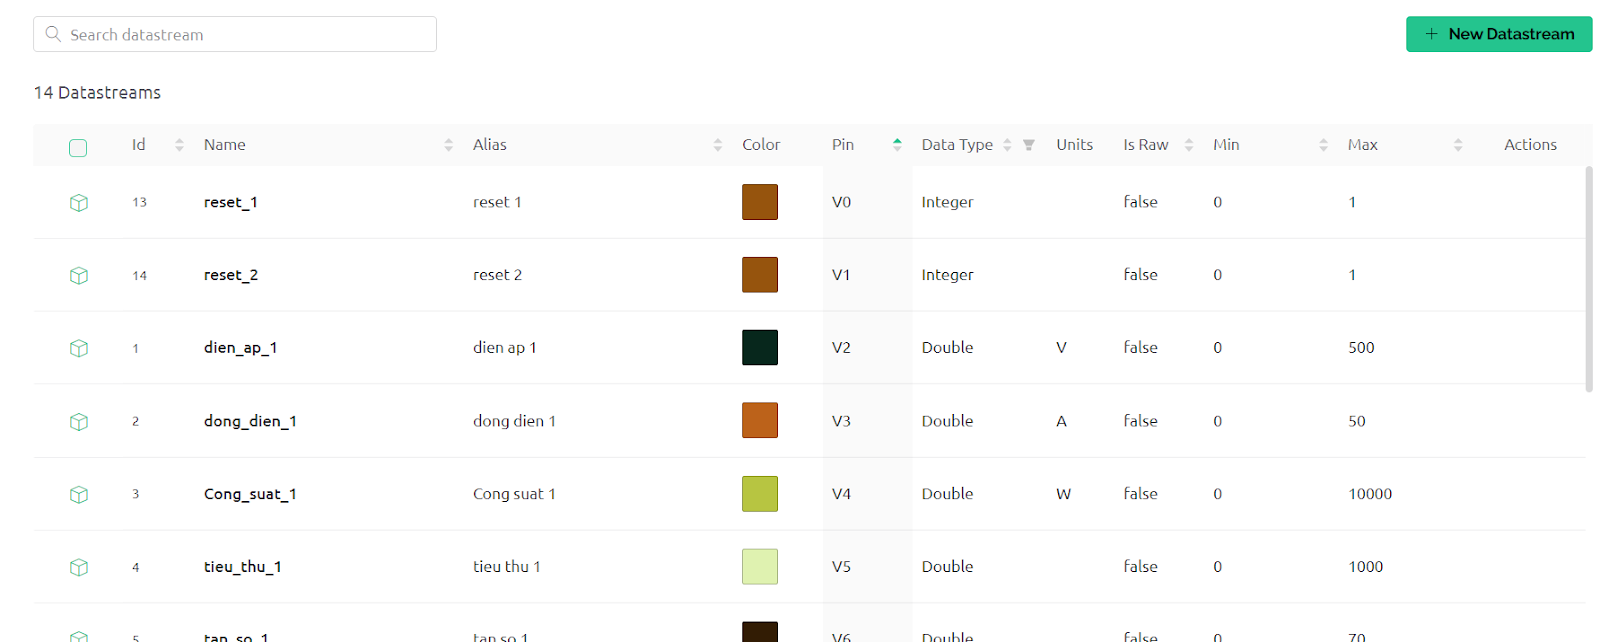Open the orange swatch of dong_dien_1
1600x642 pixels.
pos(760,421)
